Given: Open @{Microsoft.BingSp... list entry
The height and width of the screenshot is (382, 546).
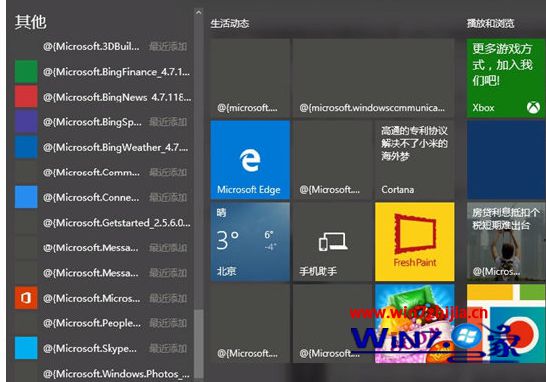Looking at the screenshot, I should [x=103, y=122].
